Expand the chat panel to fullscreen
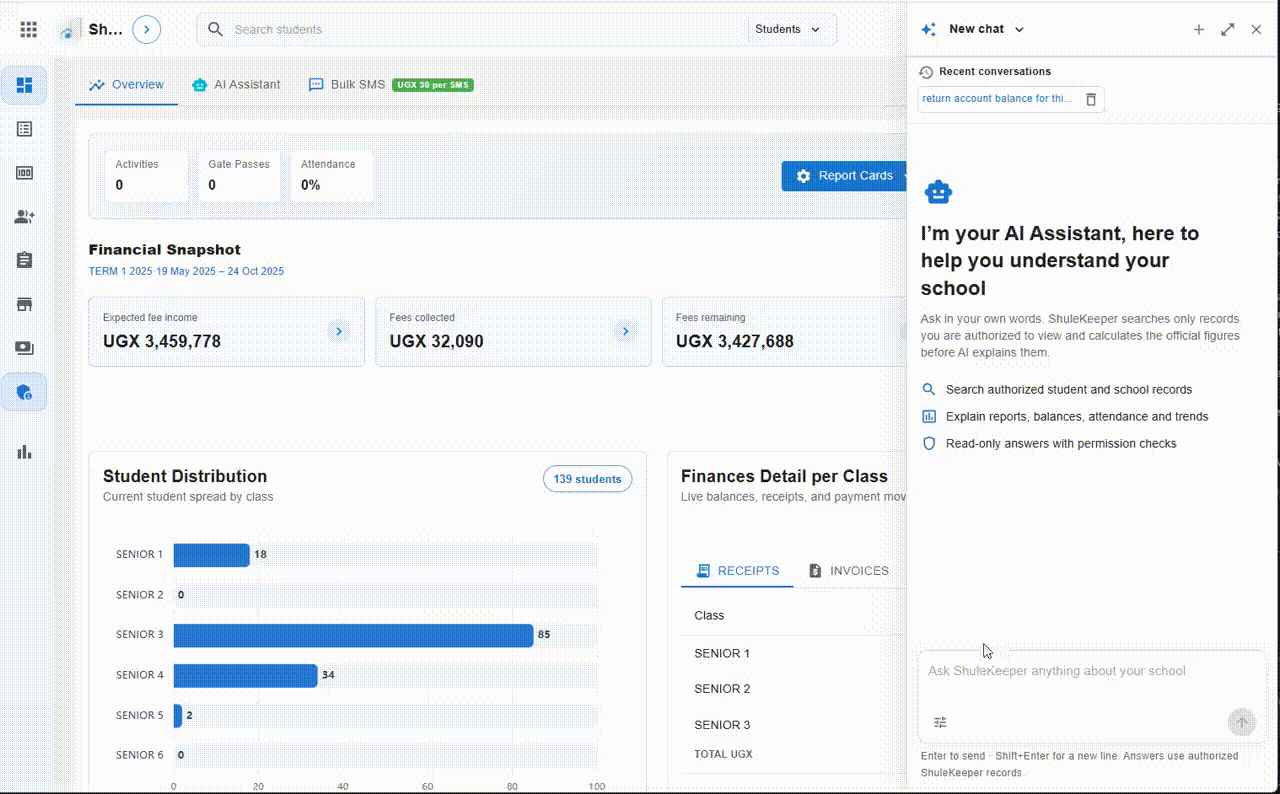The image size is (1280, 794). coord(1228,29)
